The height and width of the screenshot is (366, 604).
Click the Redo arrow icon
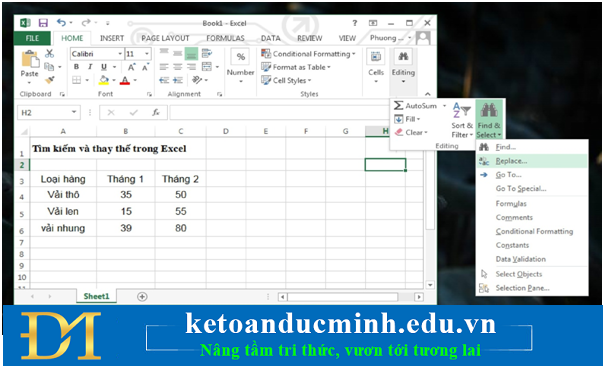pos(86,23)
